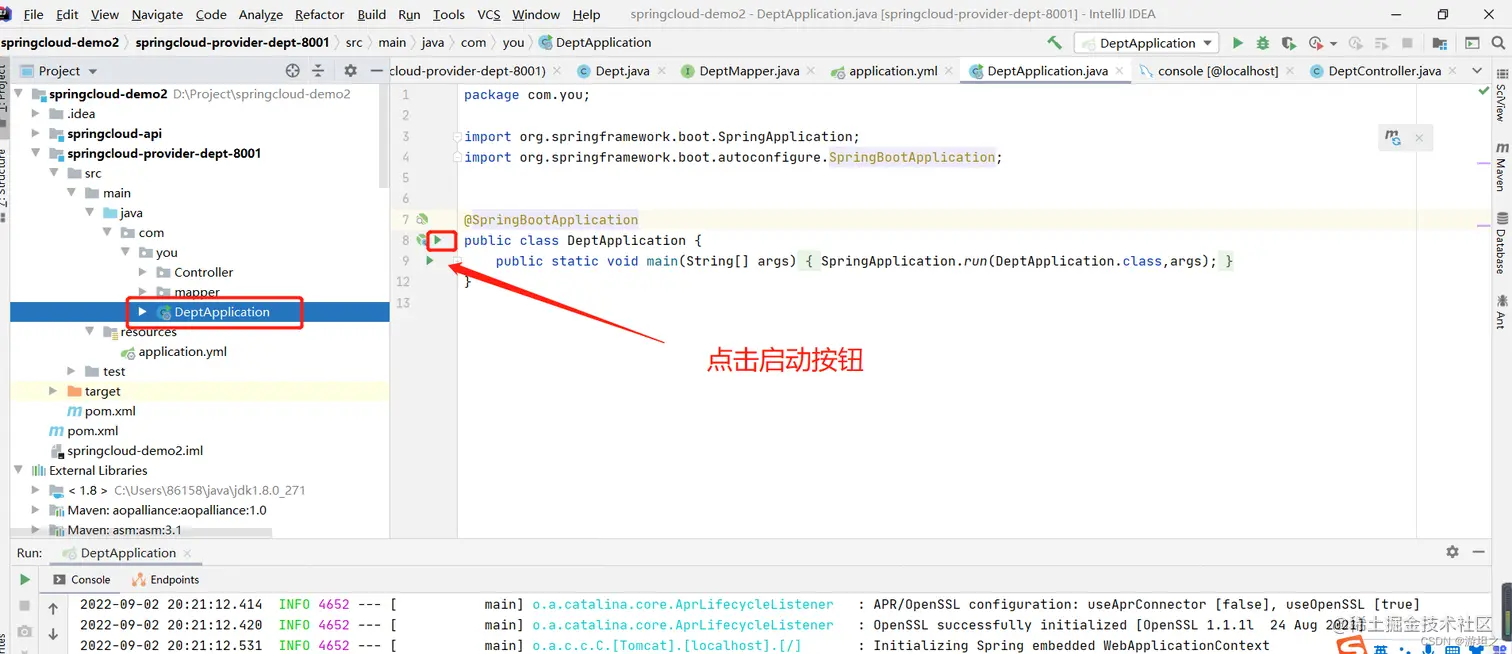Open Search Everywhere magnifier icon
This screenshot has width=1512, height=654.
pyautogui.click(x=1499, y=43)
